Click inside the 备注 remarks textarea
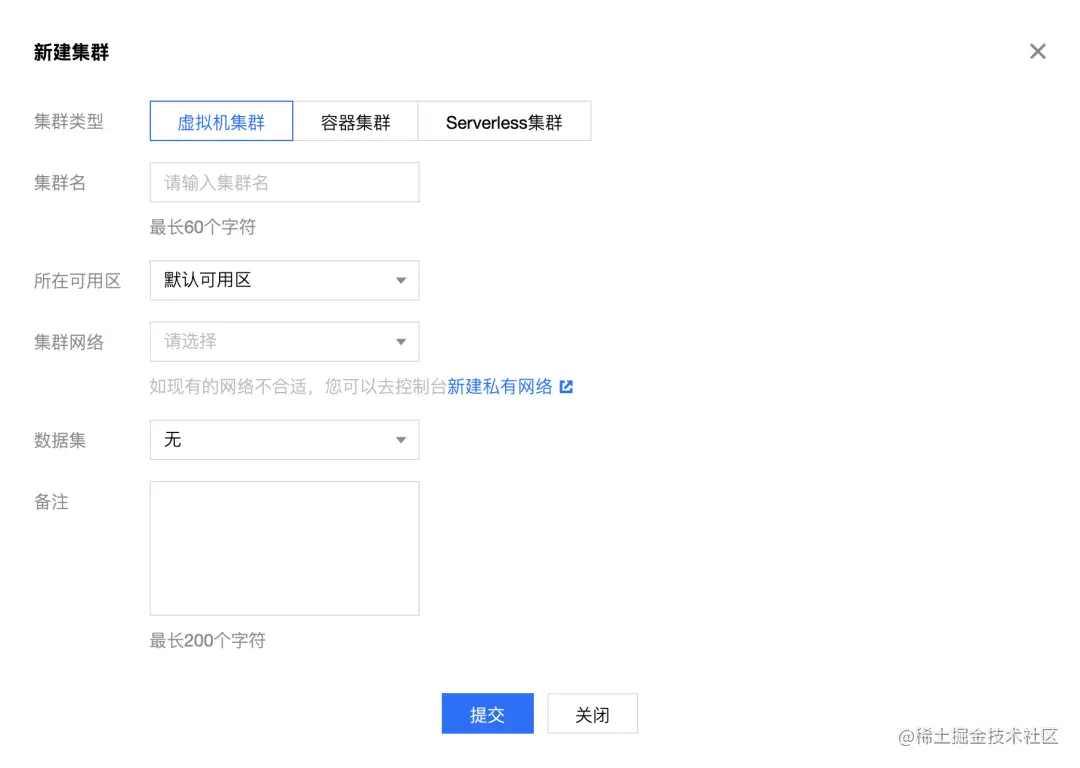1080x768 pixels. pos(284,548)
